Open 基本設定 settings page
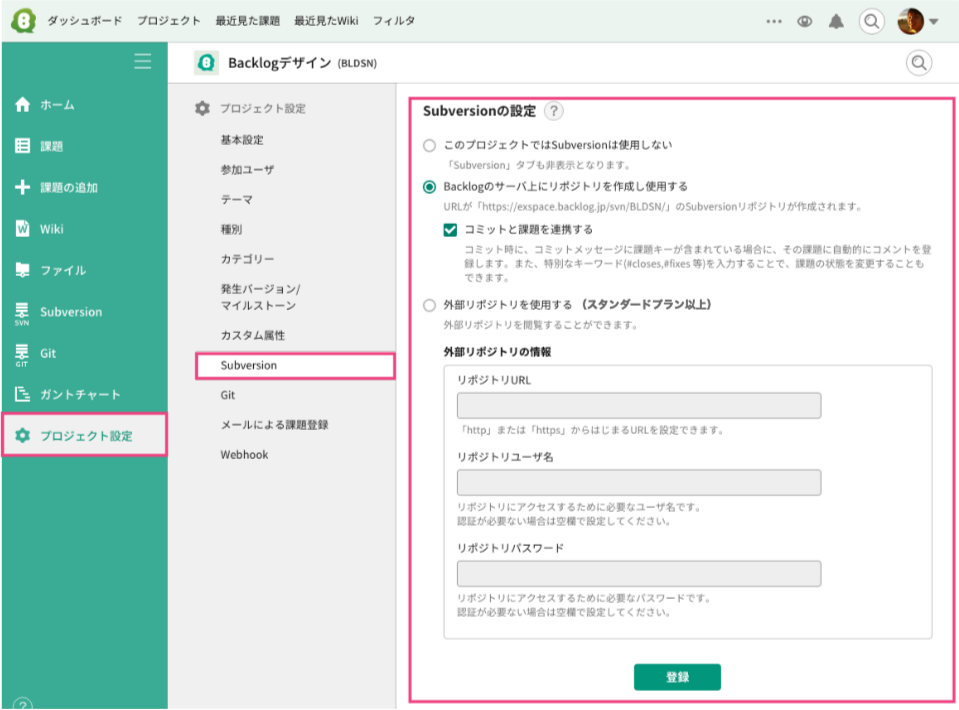The height and width of the screenshot is (710, 959). point(242,140)
